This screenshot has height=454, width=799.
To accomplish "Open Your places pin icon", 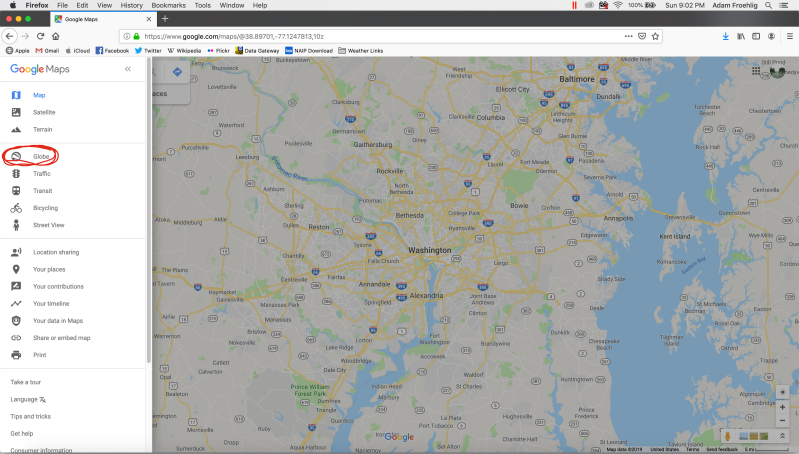I will tap(16, 269).
